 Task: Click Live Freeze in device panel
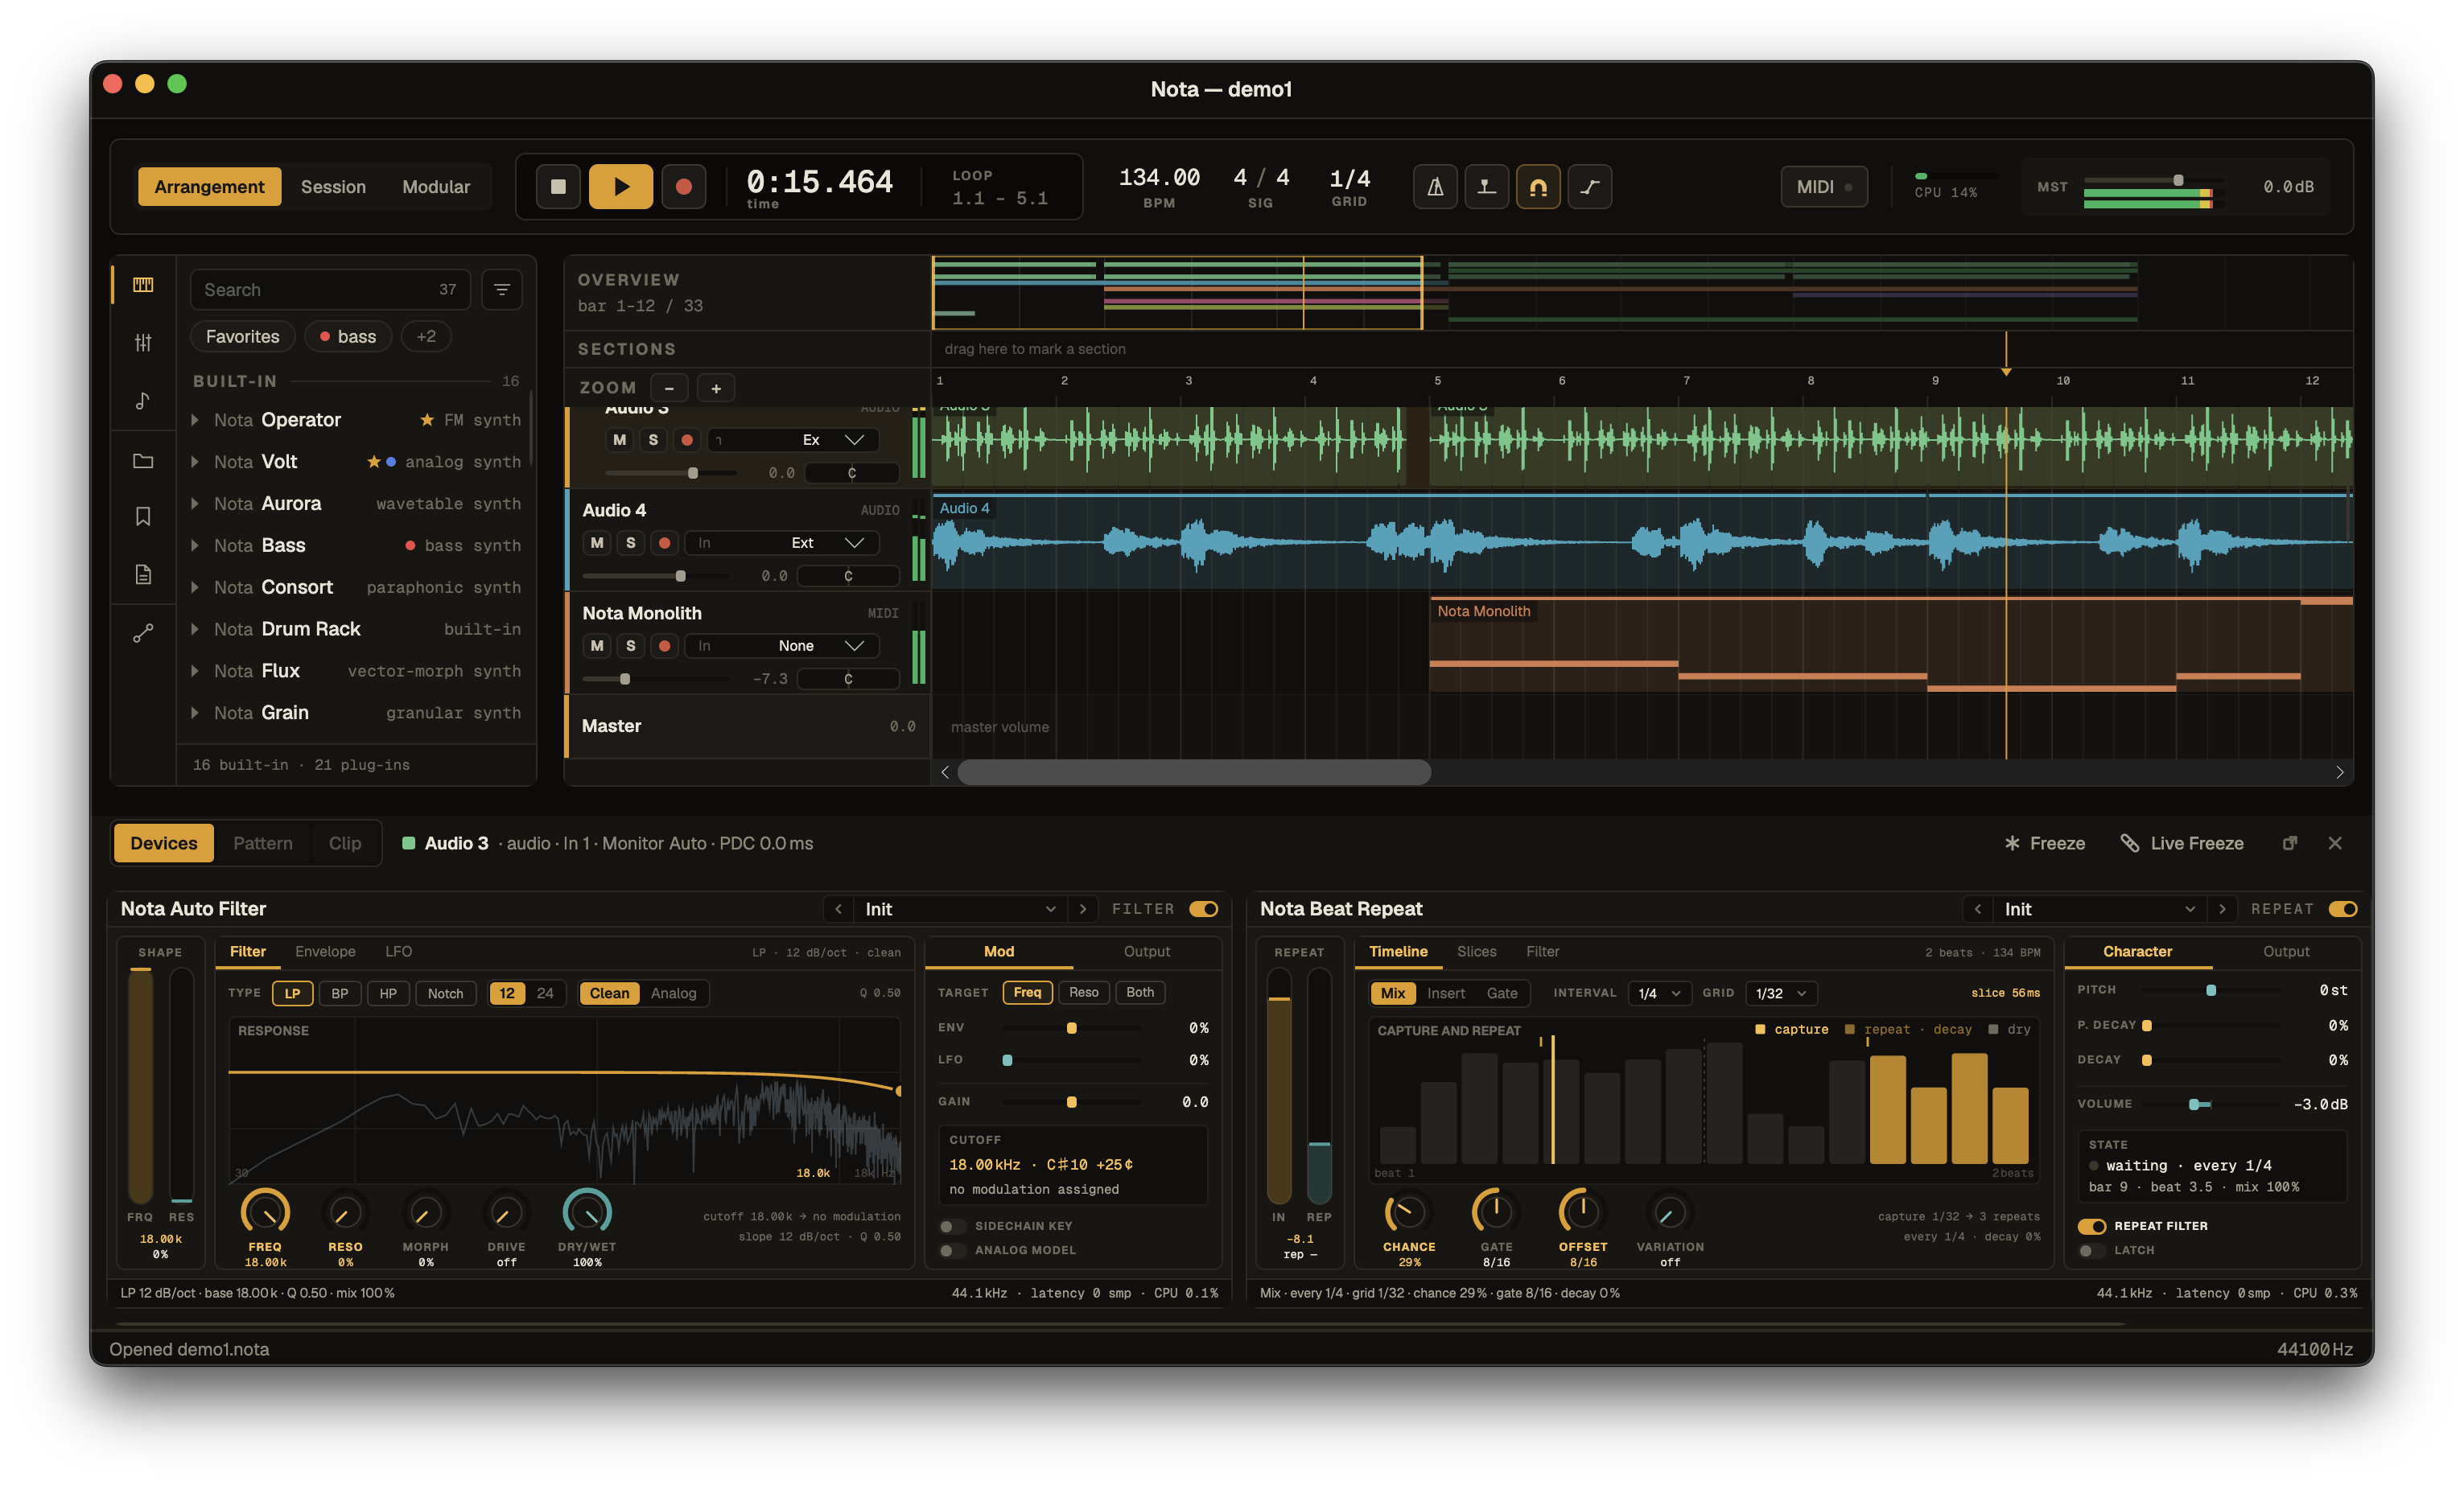click(x=2182, y=843)
